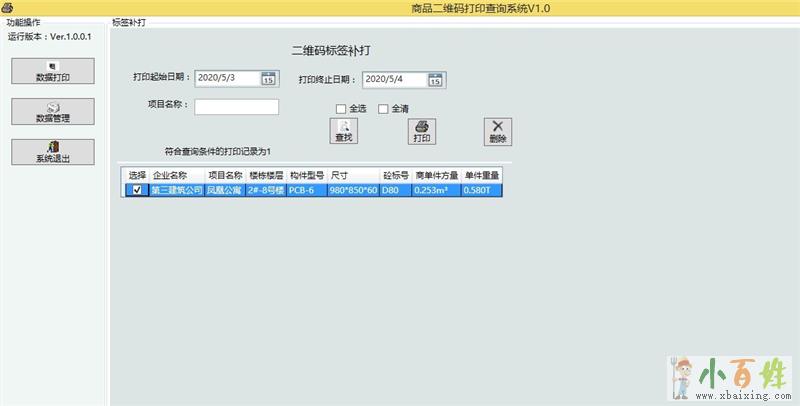
Task: Uncheck the selection box in the record row
Action: 137,190
